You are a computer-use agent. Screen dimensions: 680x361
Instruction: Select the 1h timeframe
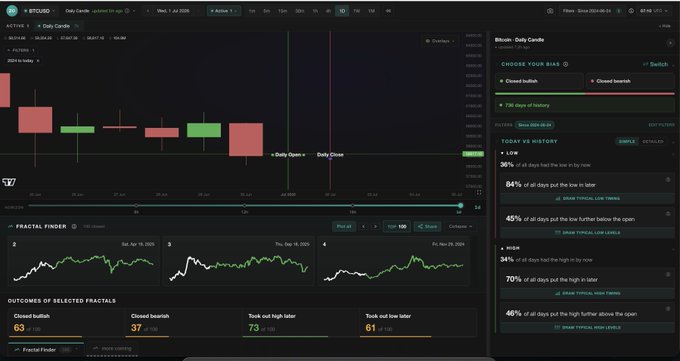[x=315, y=11]
